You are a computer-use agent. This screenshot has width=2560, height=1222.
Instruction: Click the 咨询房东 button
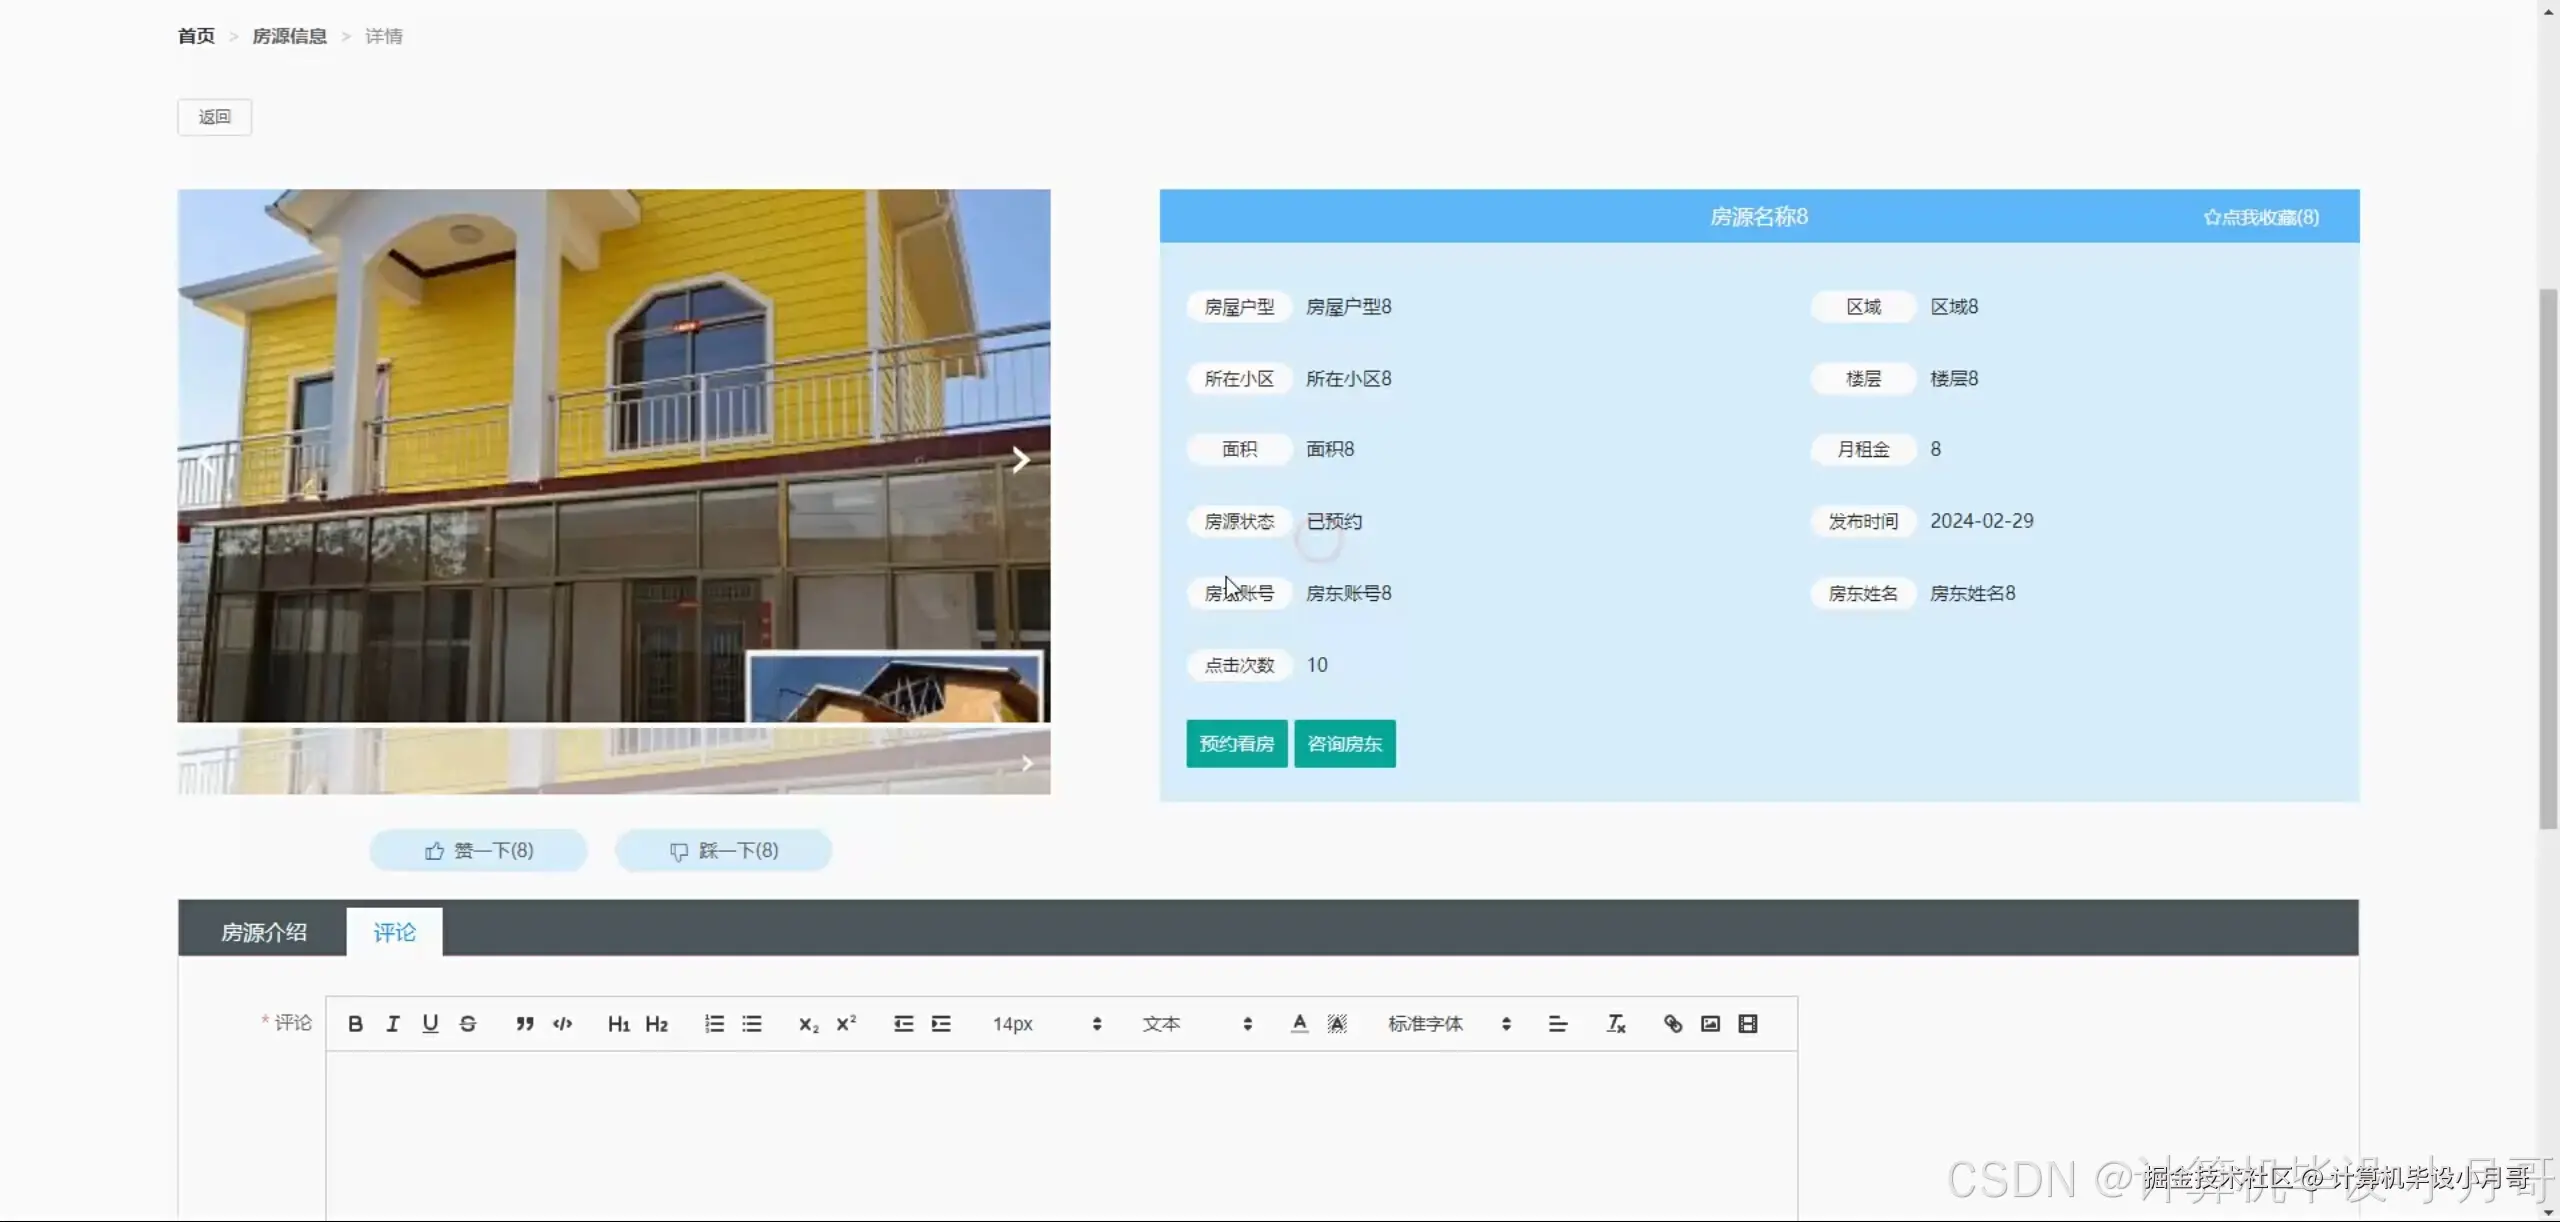[1344, 744]
